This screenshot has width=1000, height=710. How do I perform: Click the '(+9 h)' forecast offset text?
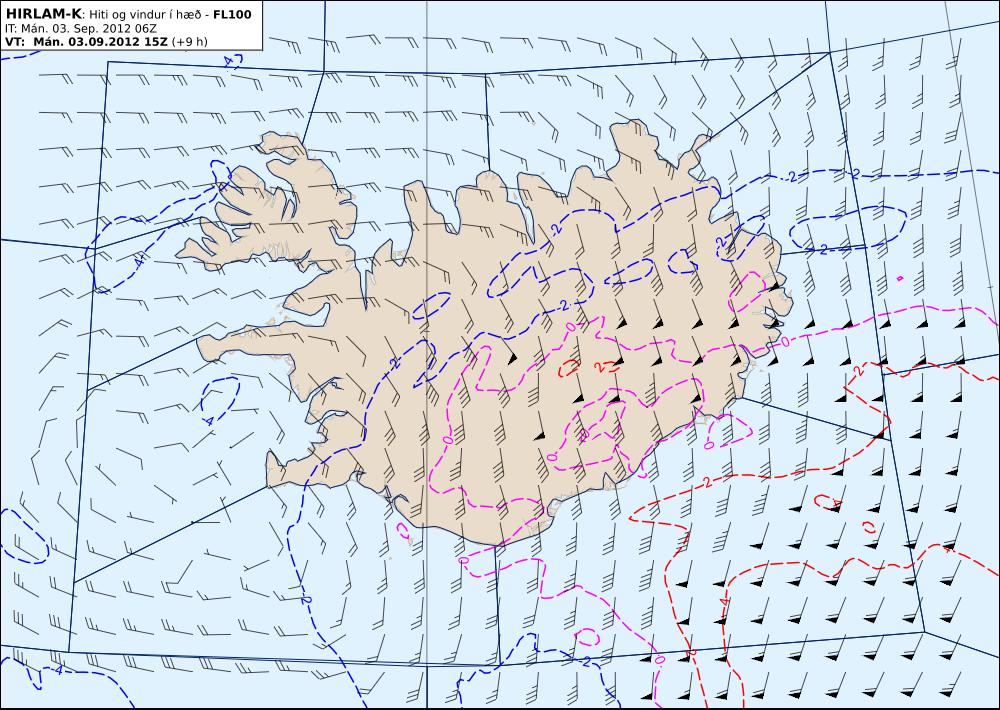(189, 42)
